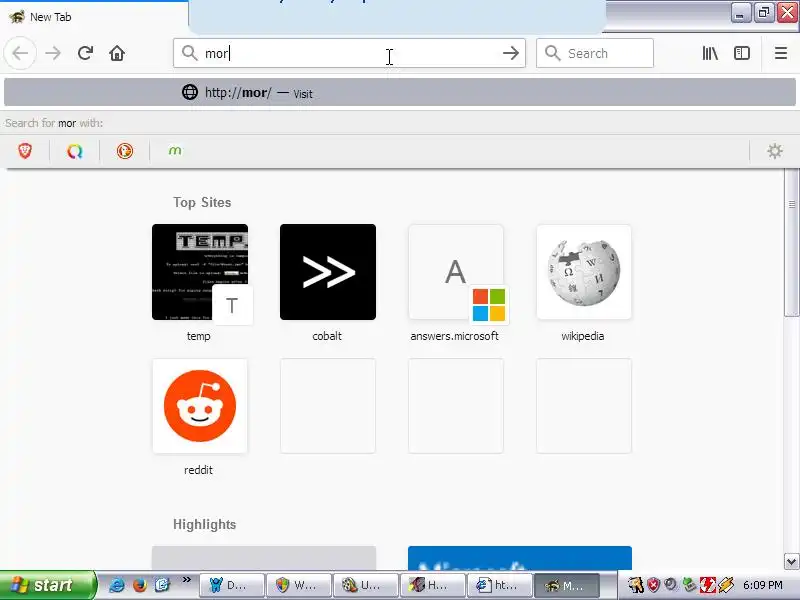Image resolution: width=800 pixels, height=600 pixels.
Task: Switch to the M... browser taskbar button
Action: [x=567, y=585]
